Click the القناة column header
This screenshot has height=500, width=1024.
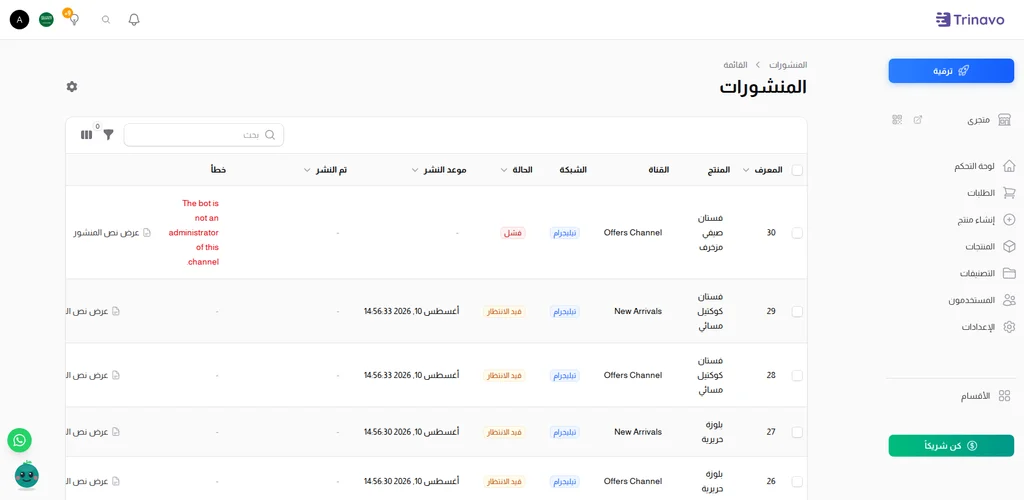tap(658, 170)
